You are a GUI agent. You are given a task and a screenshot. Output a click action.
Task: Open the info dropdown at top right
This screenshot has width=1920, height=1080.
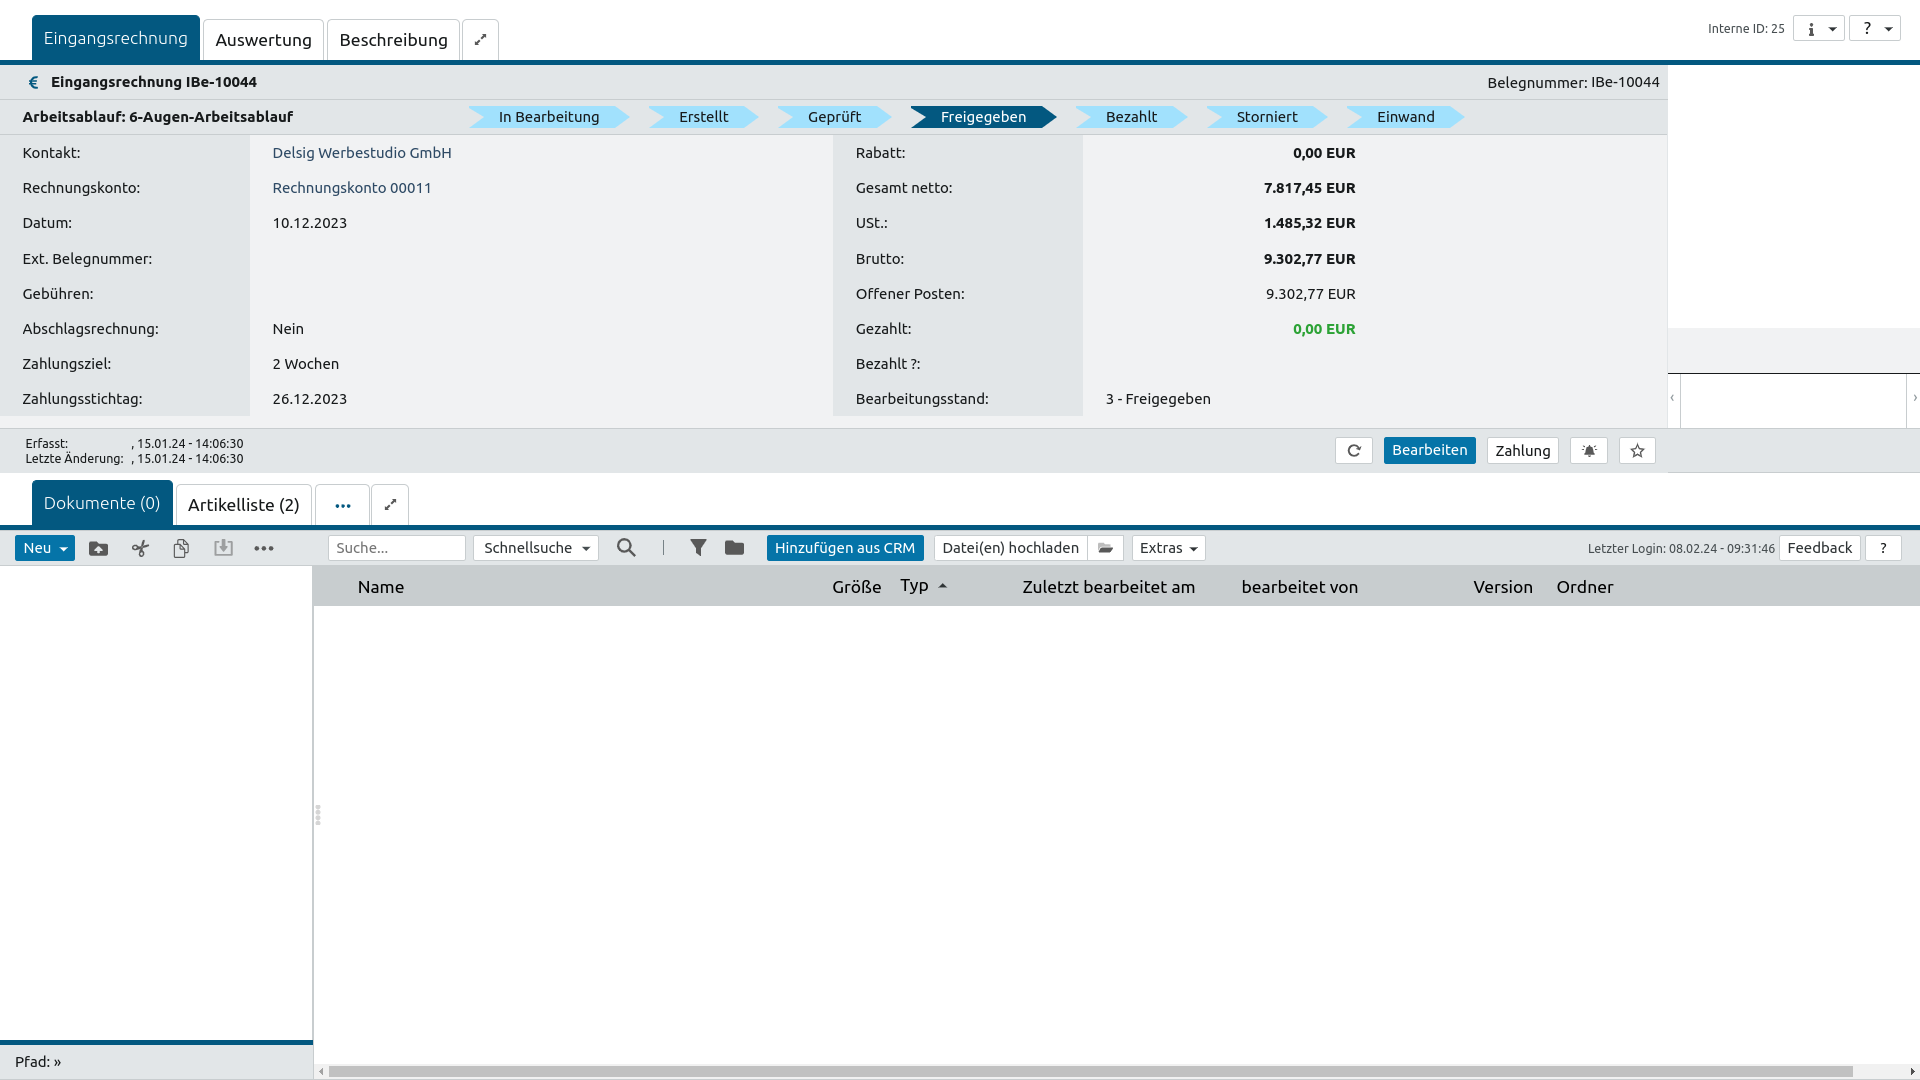pos(1818,29)
